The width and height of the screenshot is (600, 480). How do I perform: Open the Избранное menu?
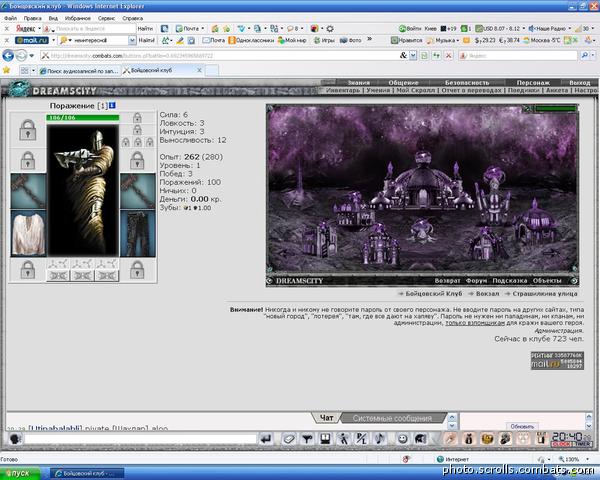78,18
